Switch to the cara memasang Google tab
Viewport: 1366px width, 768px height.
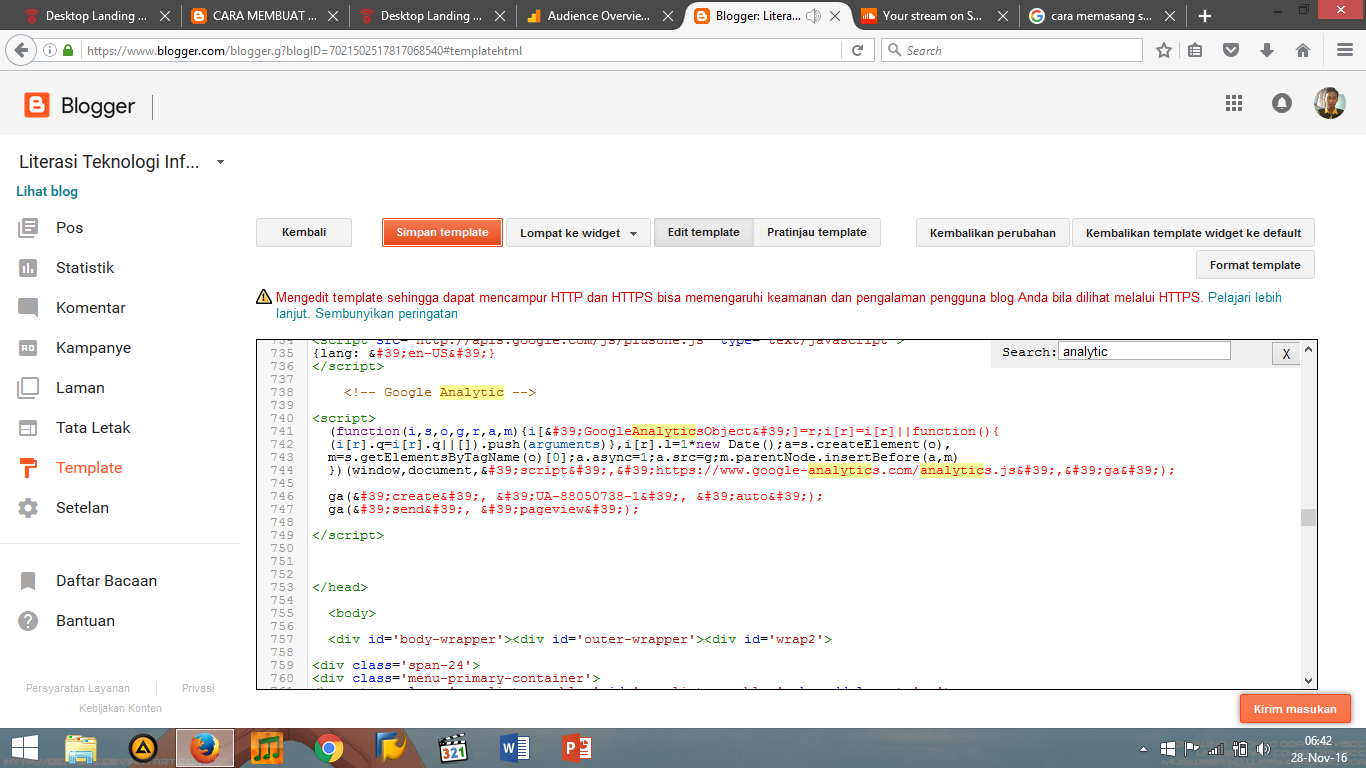[x=1101, y=16]
